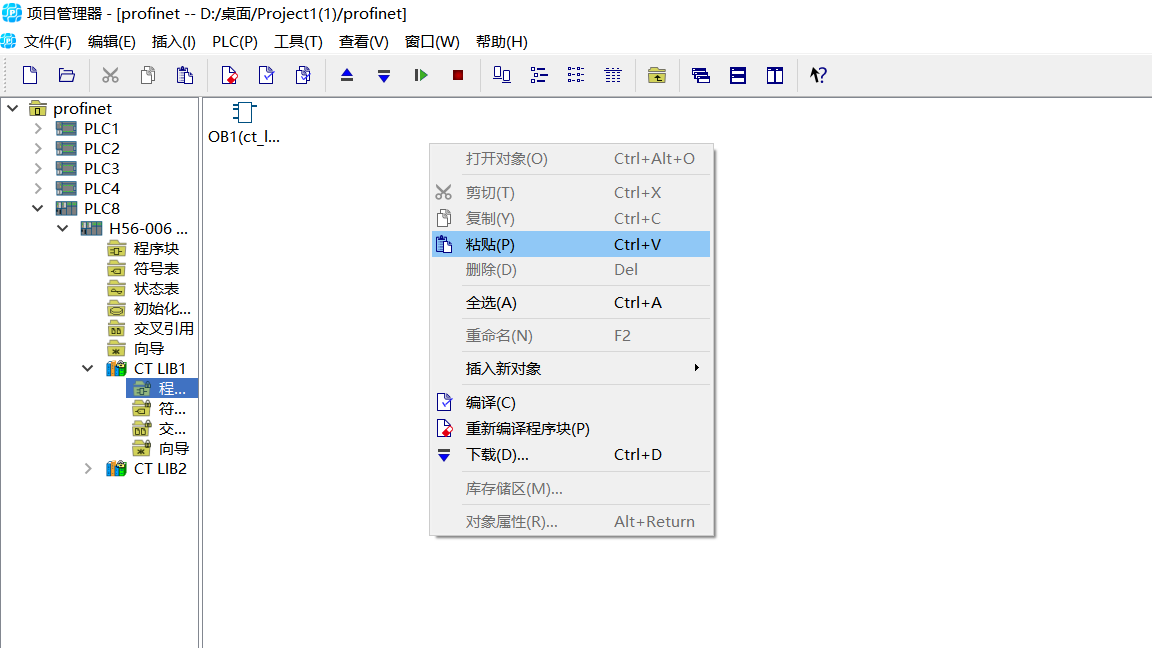Click the New project toolbar icon

pos(30,75)
